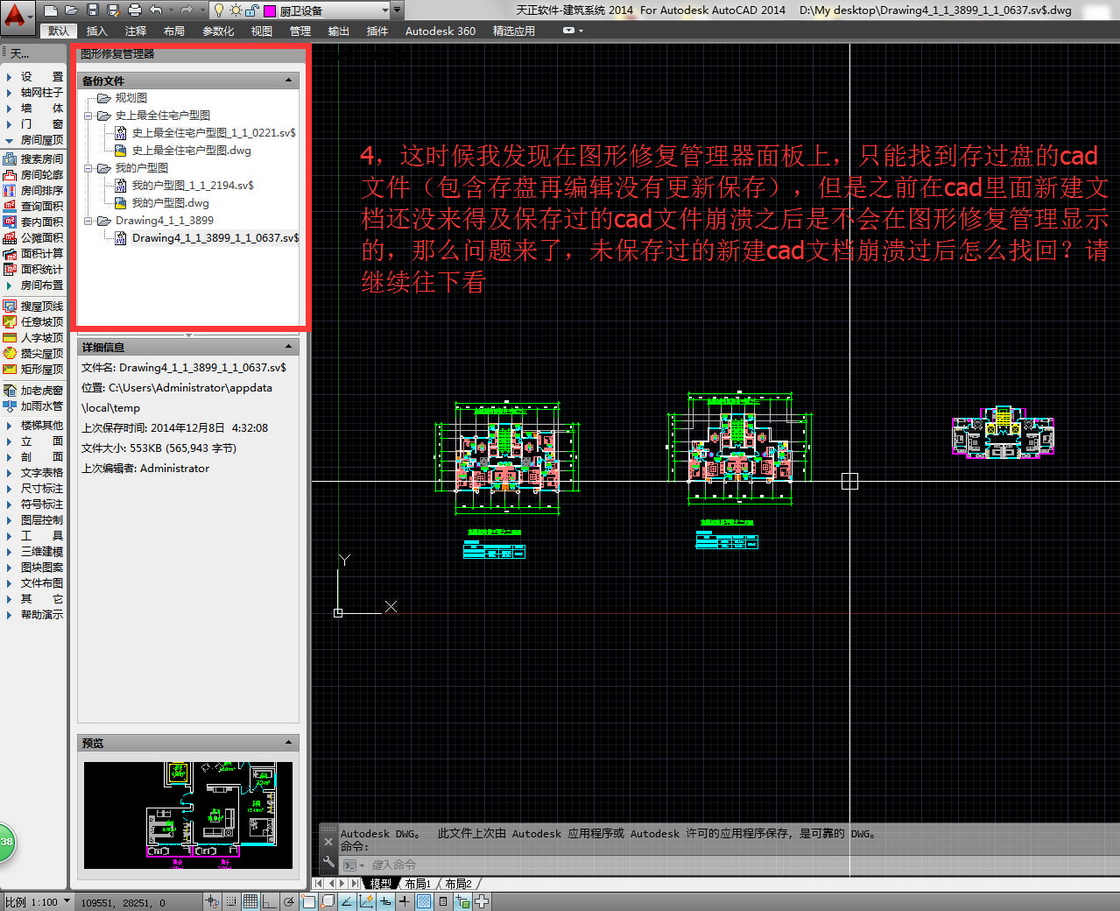This screenshot has width=1120, height=911.
Task: Open the 比例 1:100 scale dropdown
Action: click(x=67, y=901)
